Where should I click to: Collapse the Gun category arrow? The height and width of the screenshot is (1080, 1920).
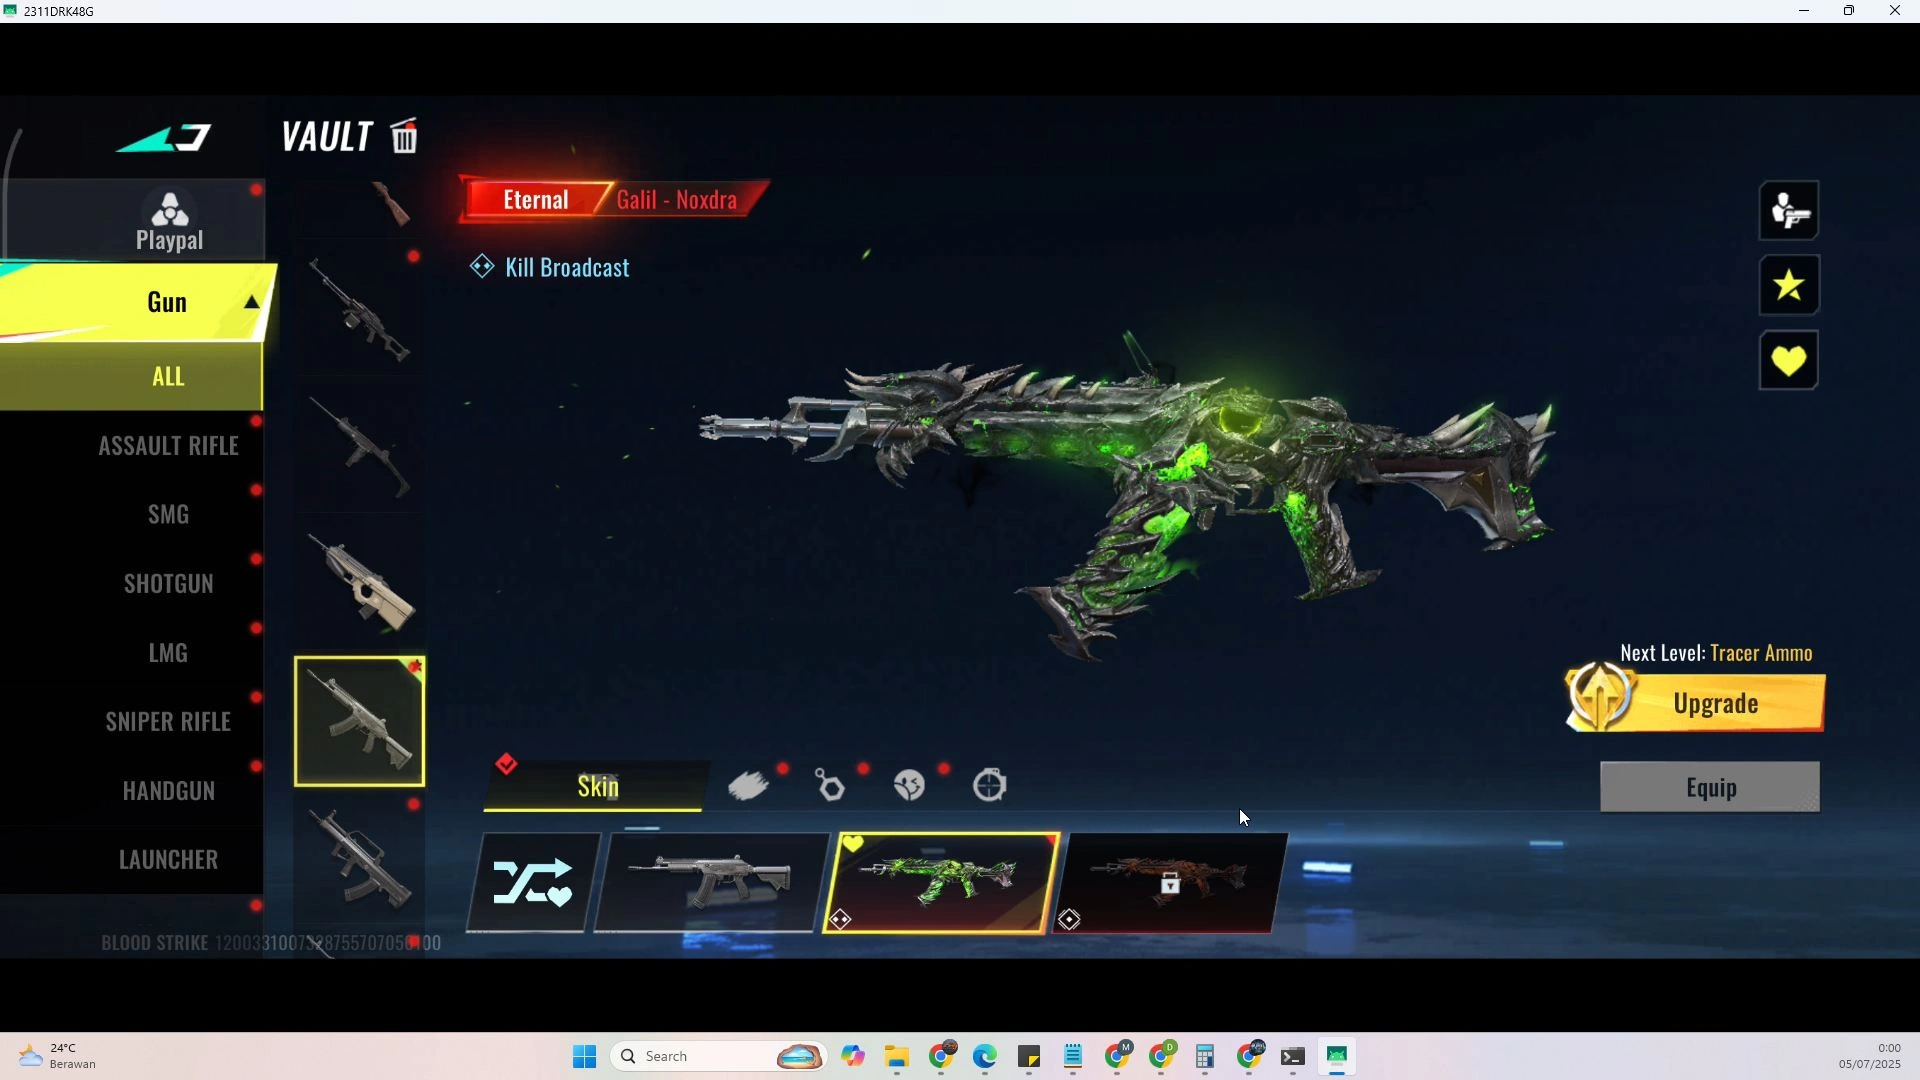[252, 303]
